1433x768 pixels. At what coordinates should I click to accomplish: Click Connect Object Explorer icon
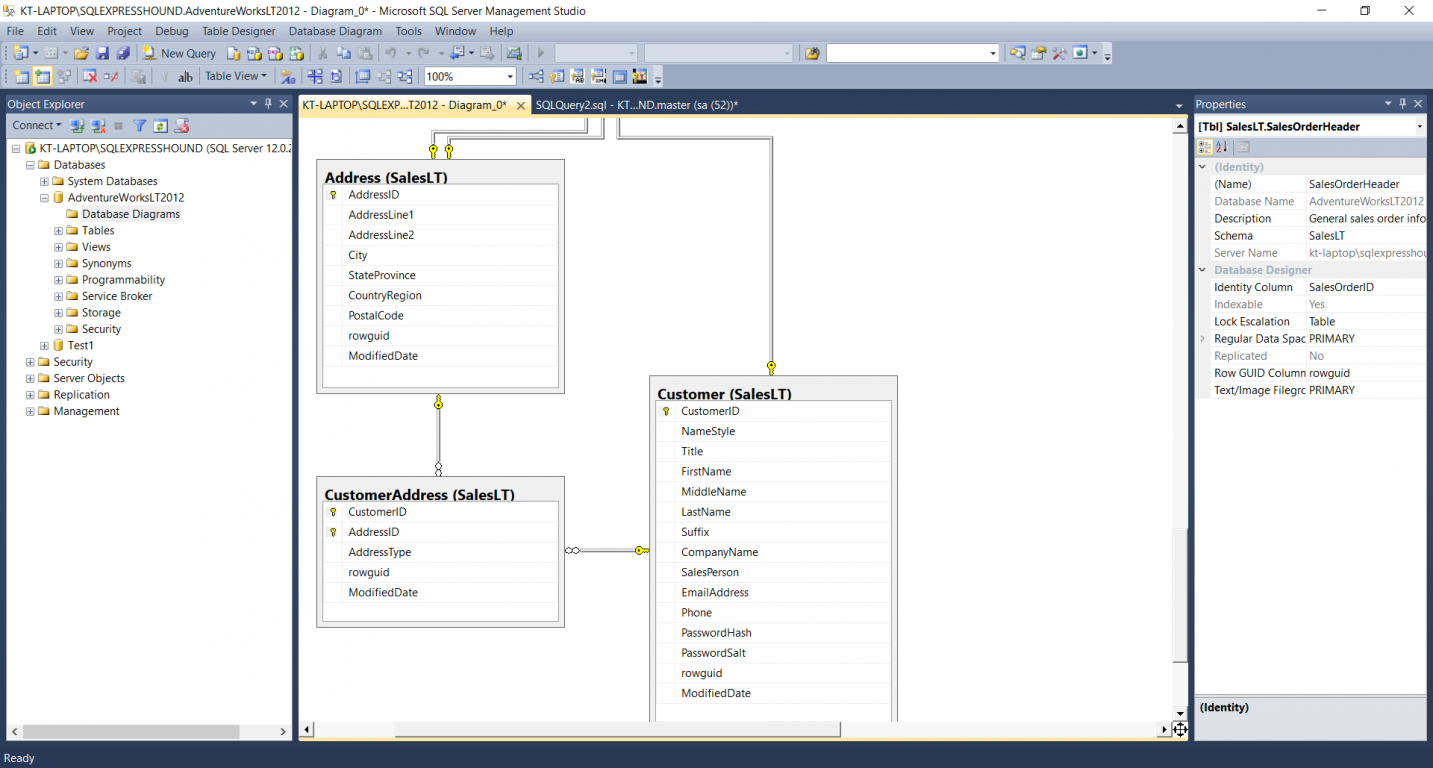(x=77, y=126)
